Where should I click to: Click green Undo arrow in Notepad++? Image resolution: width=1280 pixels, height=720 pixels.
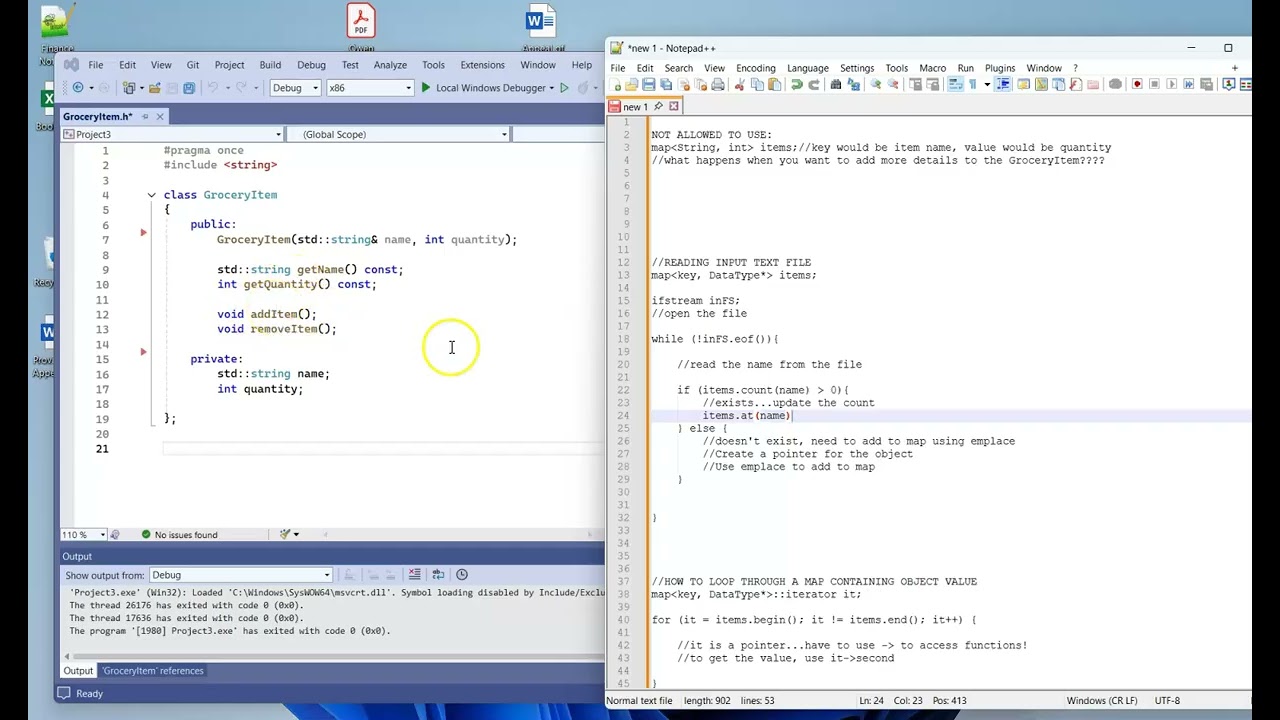click(x=796, y=85)
